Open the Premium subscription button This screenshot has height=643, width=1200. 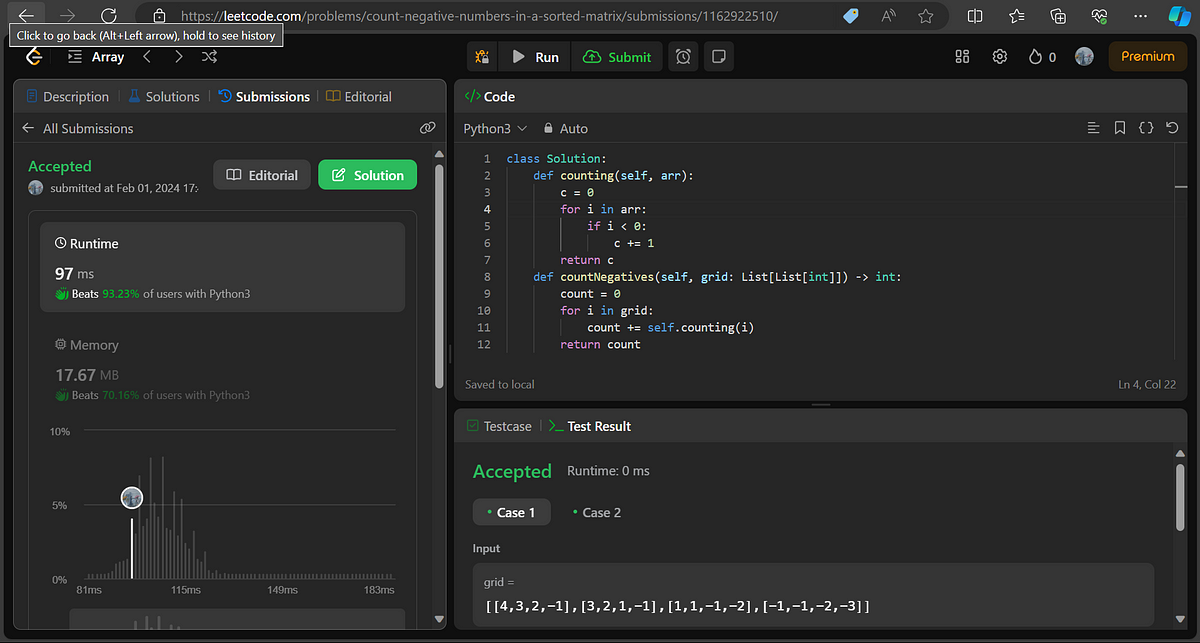pos(1147,57)
